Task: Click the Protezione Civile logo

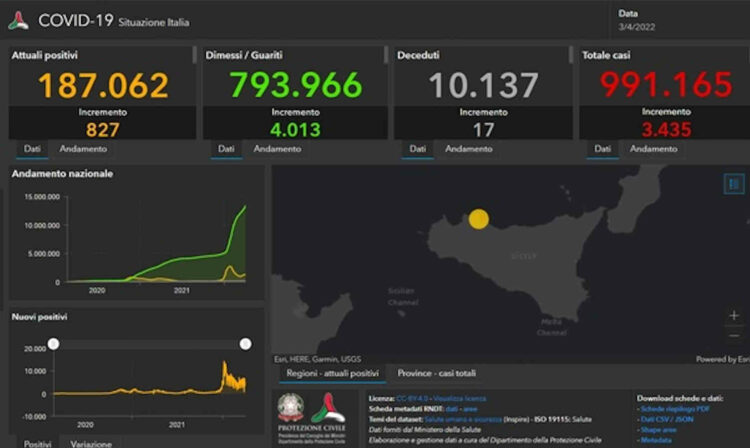Action: 327,410
